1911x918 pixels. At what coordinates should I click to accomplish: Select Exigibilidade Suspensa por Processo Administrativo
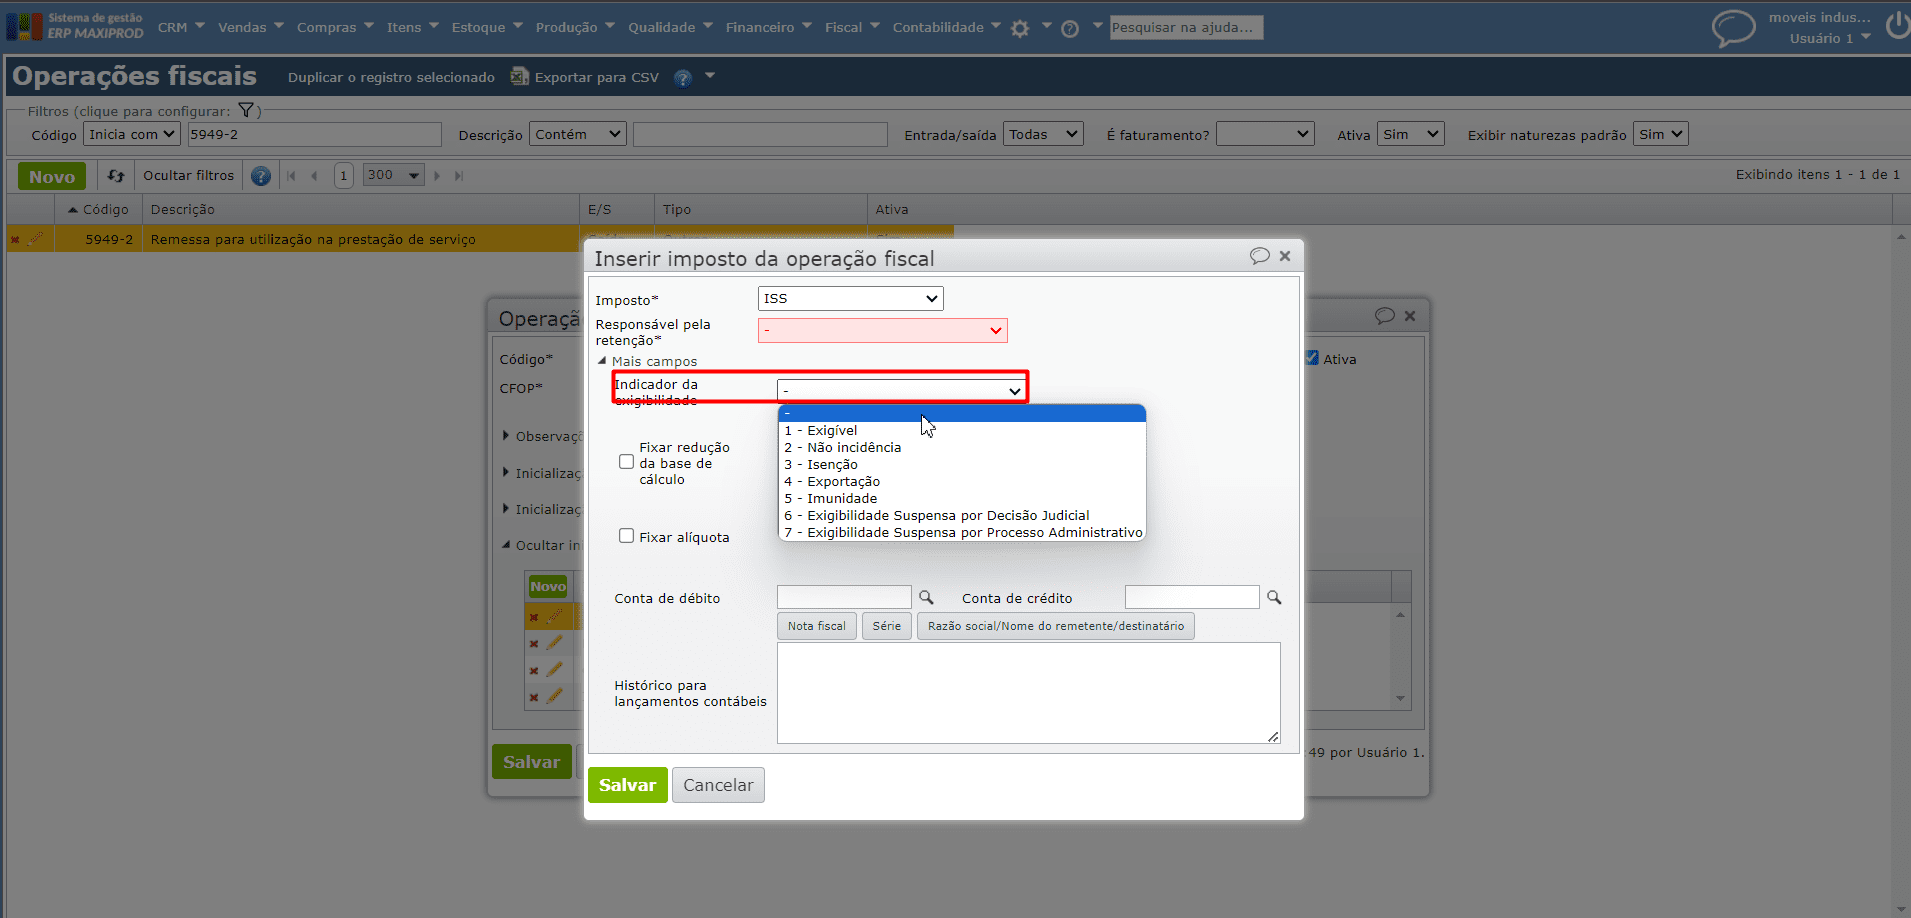[961, 533]
